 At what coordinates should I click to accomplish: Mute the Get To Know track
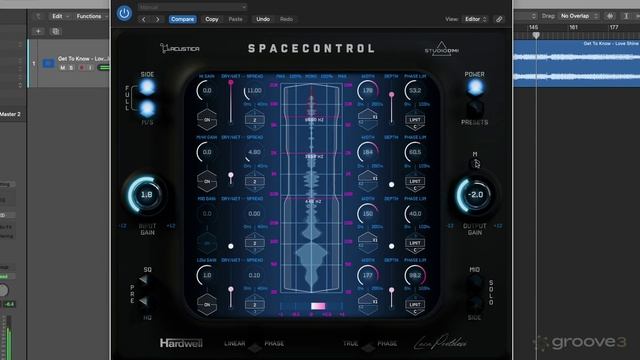pos(62,68)
